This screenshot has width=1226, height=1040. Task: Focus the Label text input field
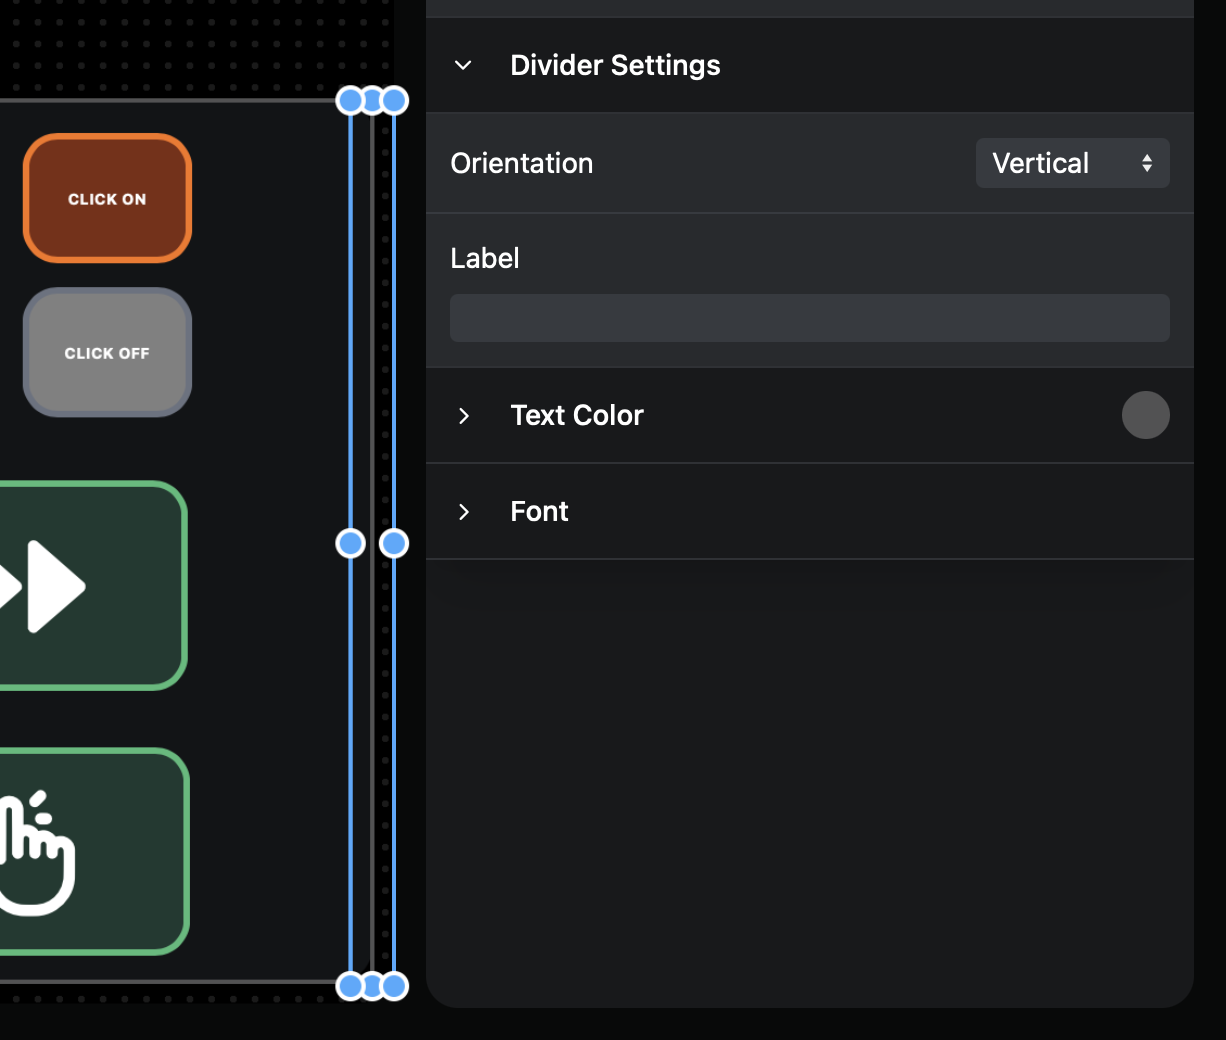[809, 318]
